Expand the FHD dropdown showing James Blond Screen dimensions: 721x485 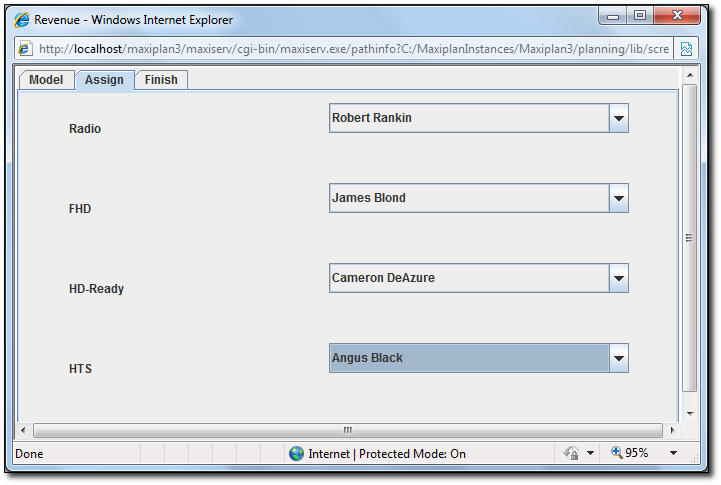(x=618, y=198)
